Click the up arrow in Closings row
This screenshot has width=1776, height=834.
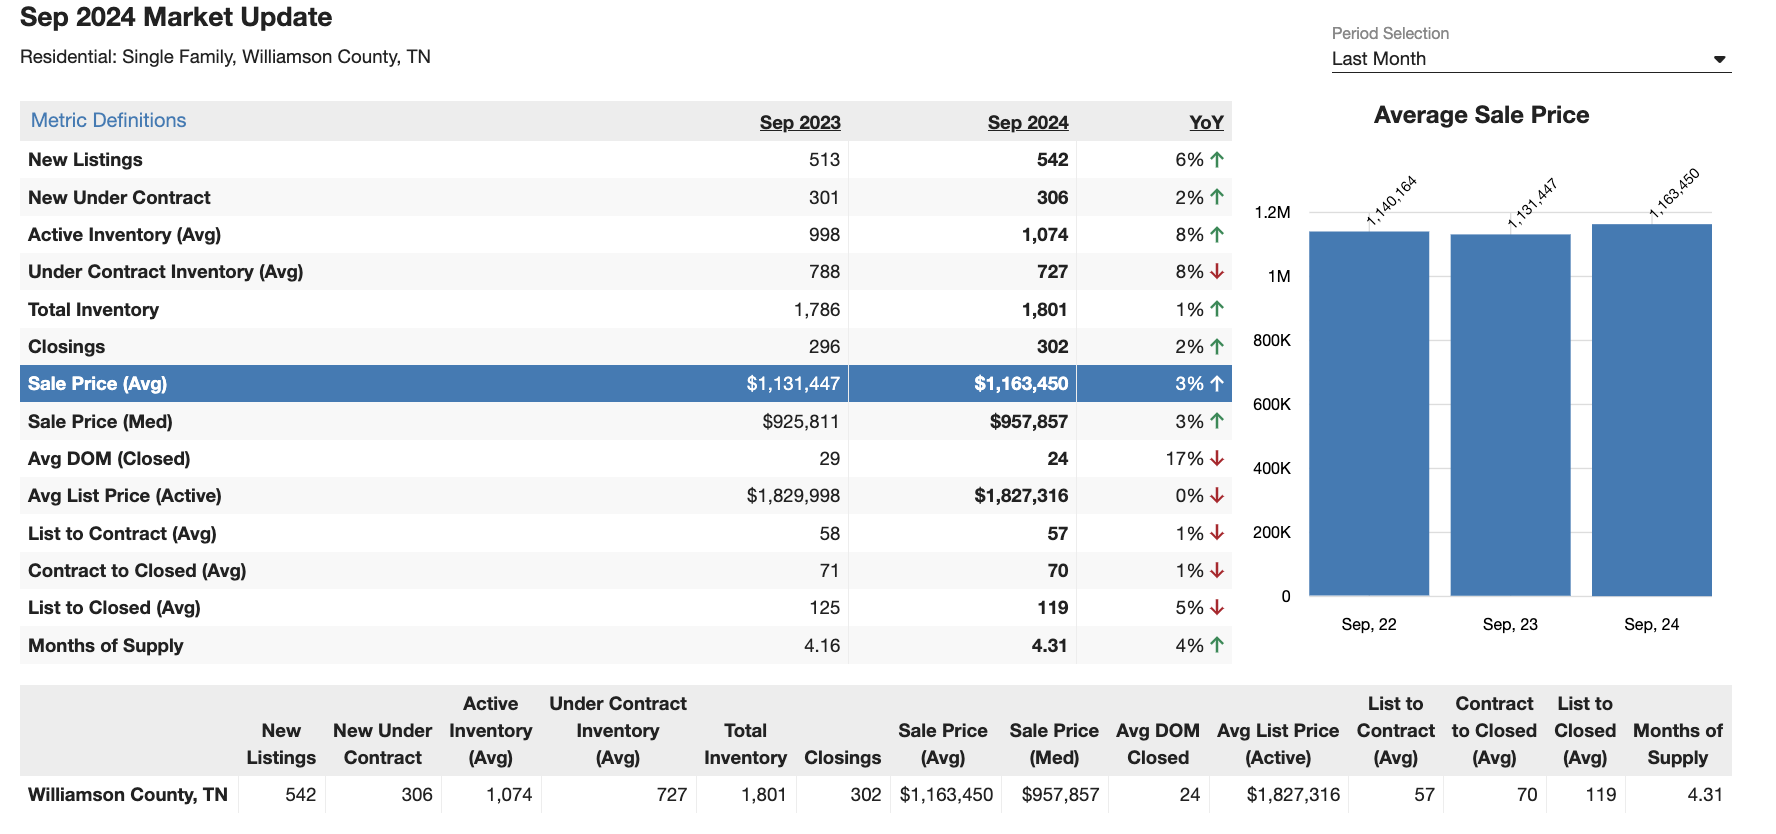[x=1217, y=346]
